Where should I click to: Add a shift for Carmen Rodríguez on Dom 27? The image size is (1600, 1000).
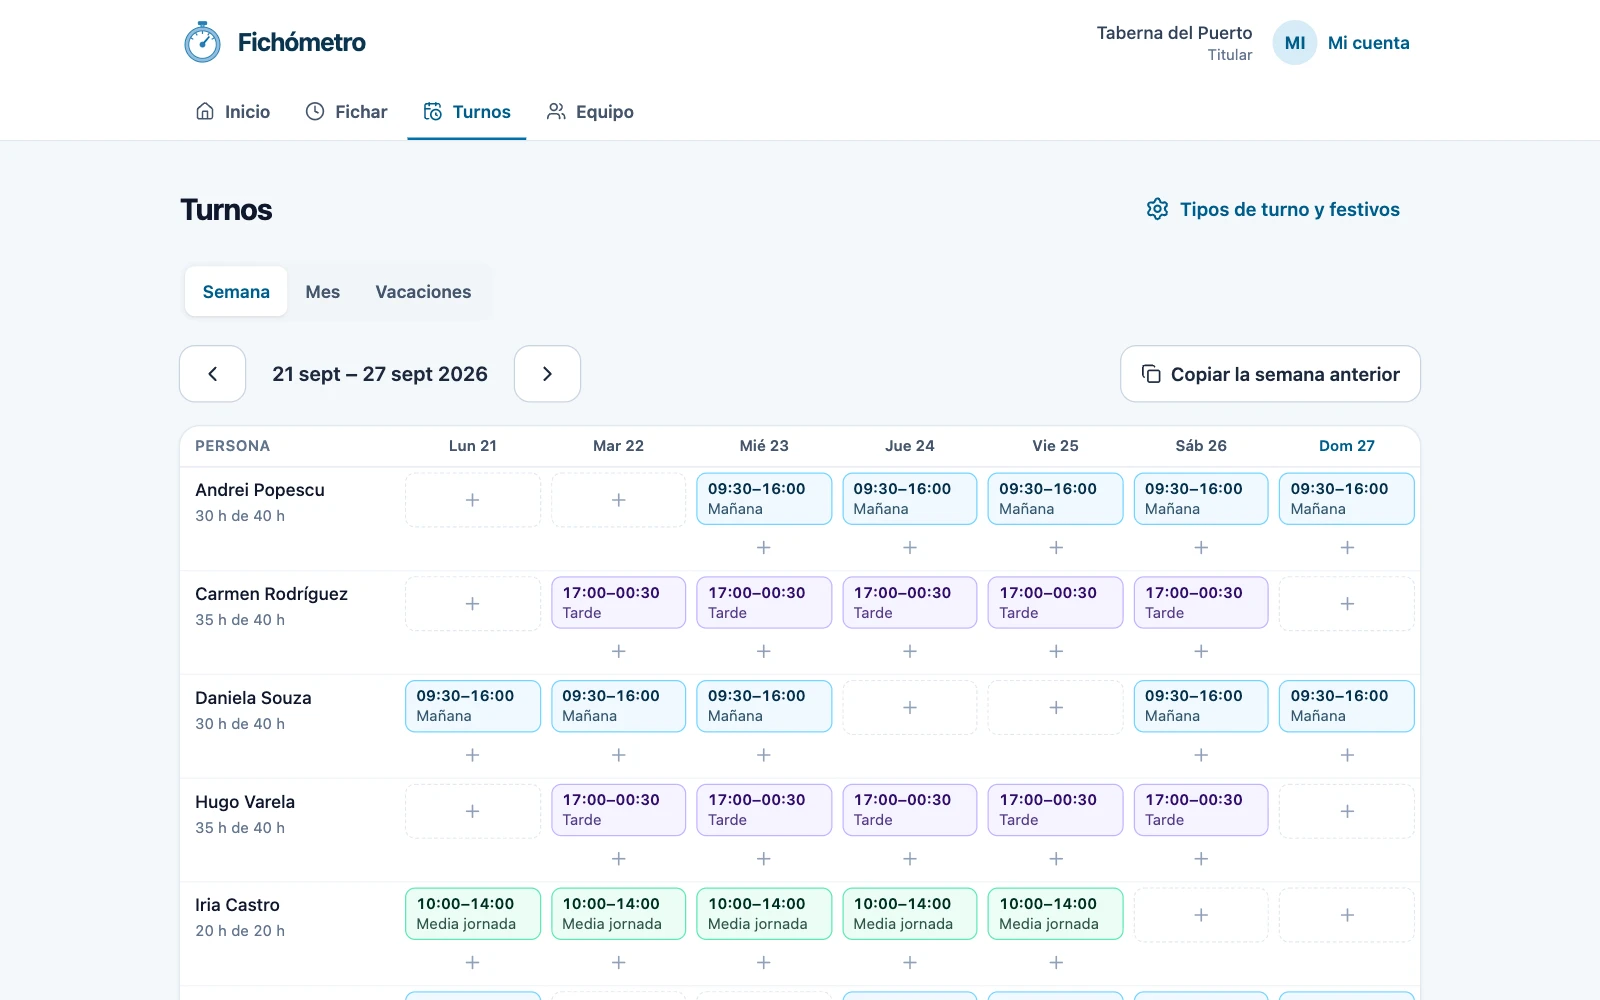pos(1347,604)
